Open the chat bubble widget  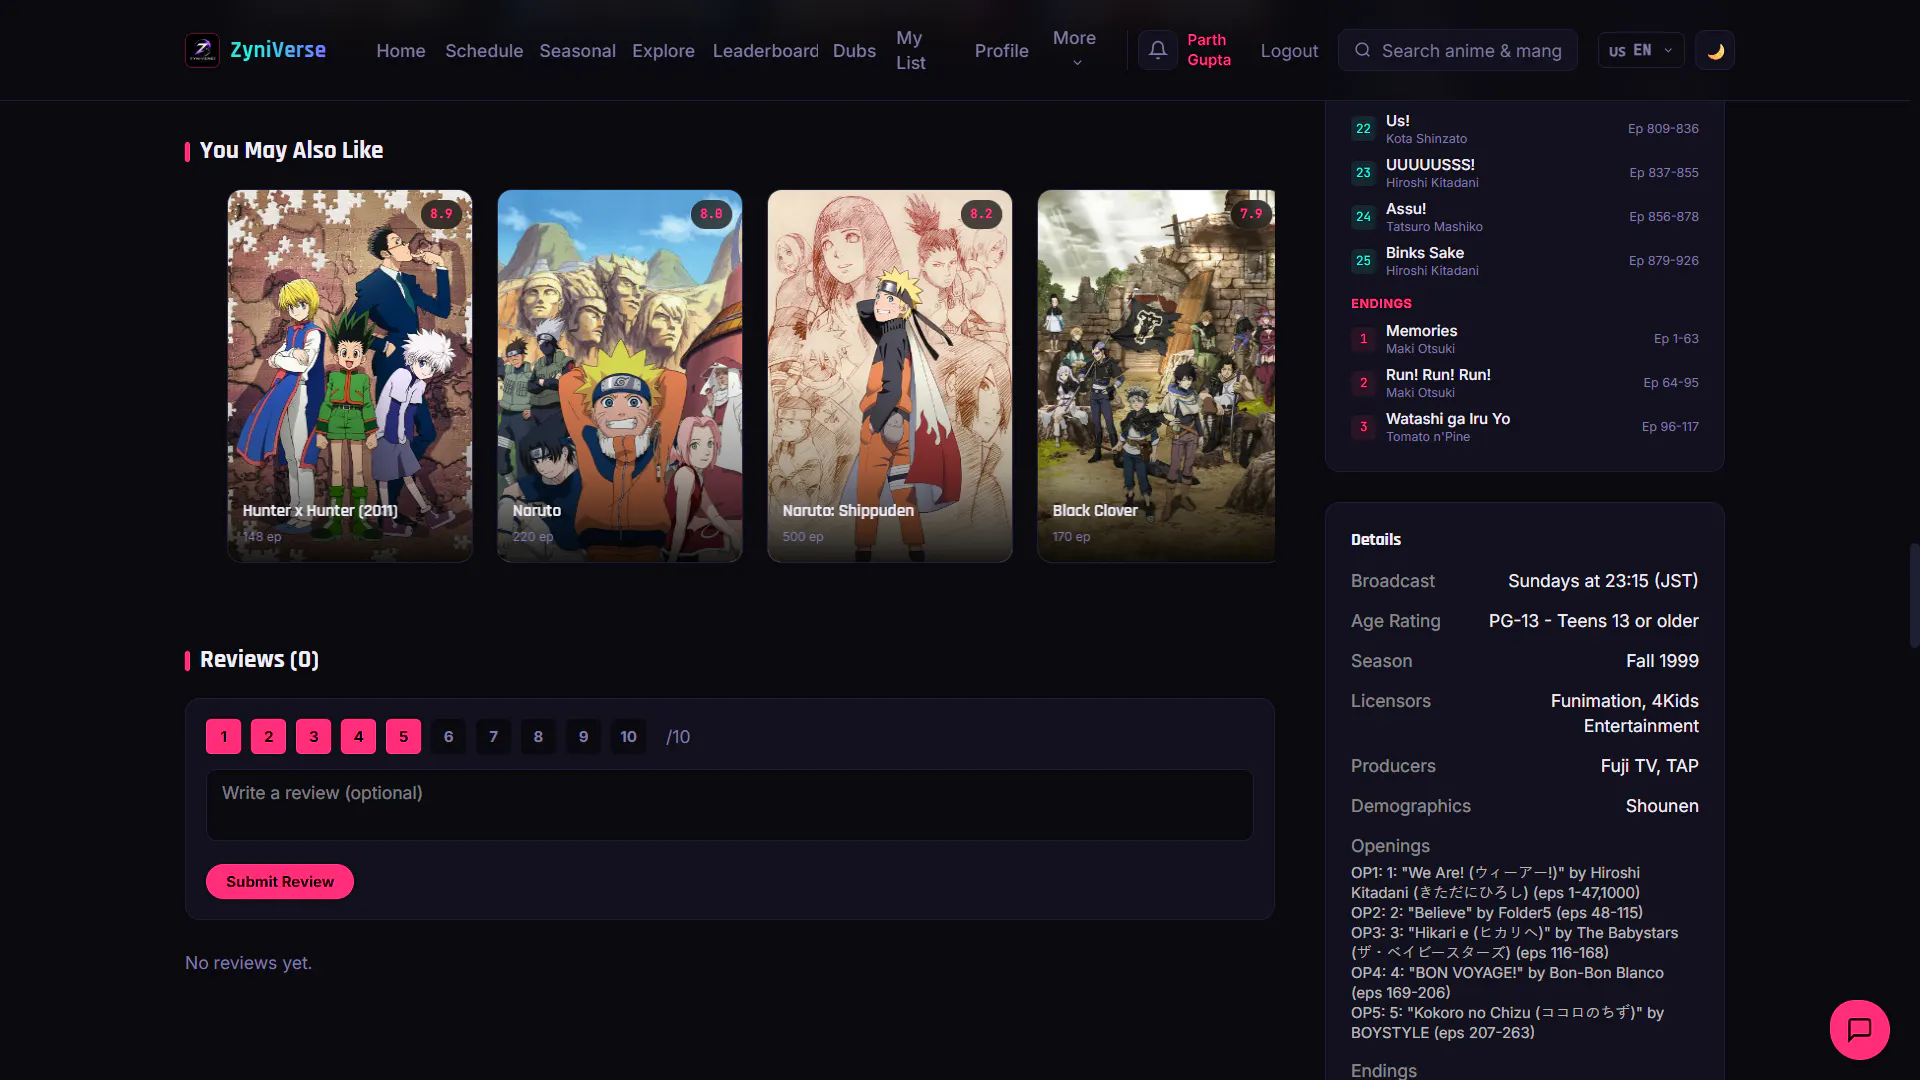1859,1029
